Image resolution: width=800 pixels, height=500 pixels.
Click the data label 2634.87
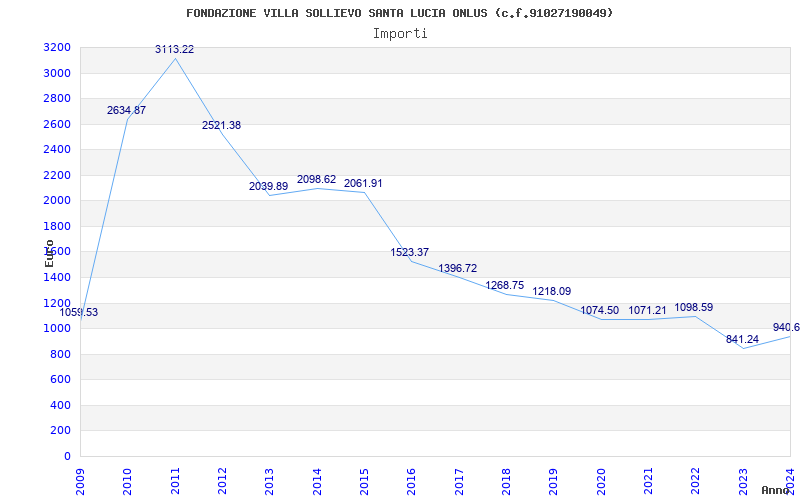click(127, 110)
